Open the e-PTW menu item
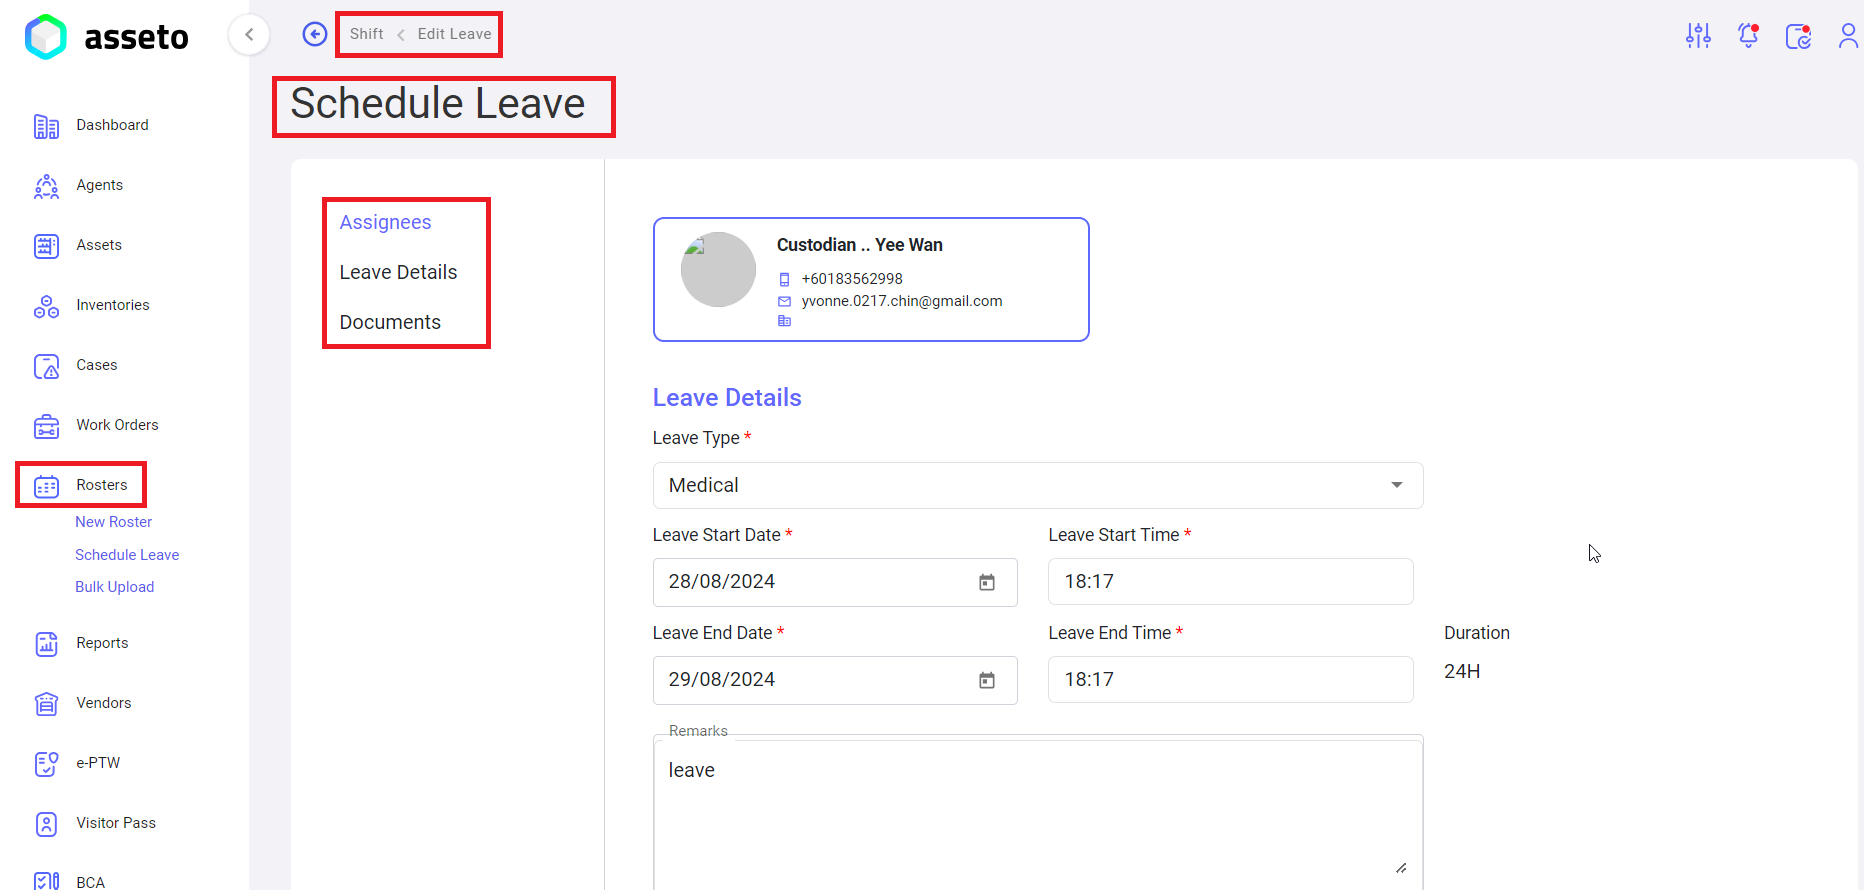The height and width of the screenshot is (890, 1864). [x=98, y=763]
